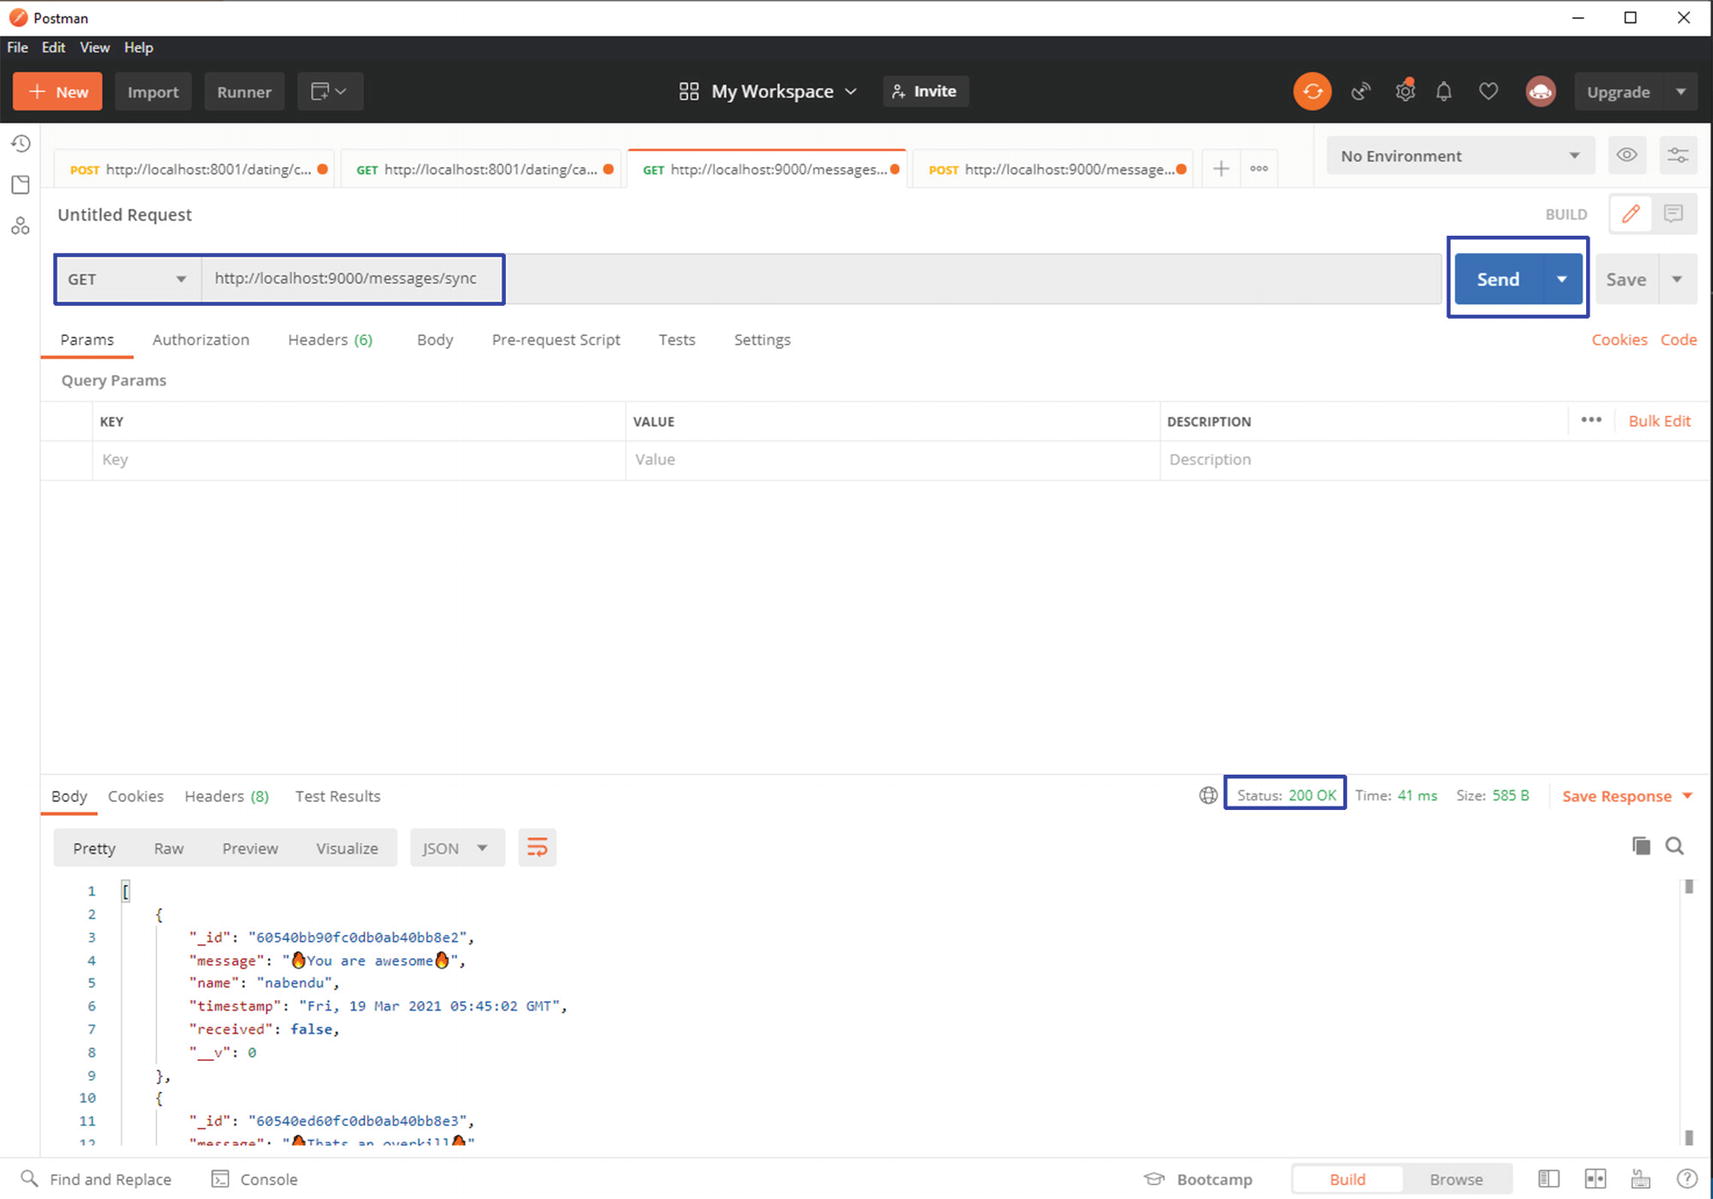This screenshot has height=1199, width=1713.
Task: Toggle line wrap in response body
Action: (537, 848)
